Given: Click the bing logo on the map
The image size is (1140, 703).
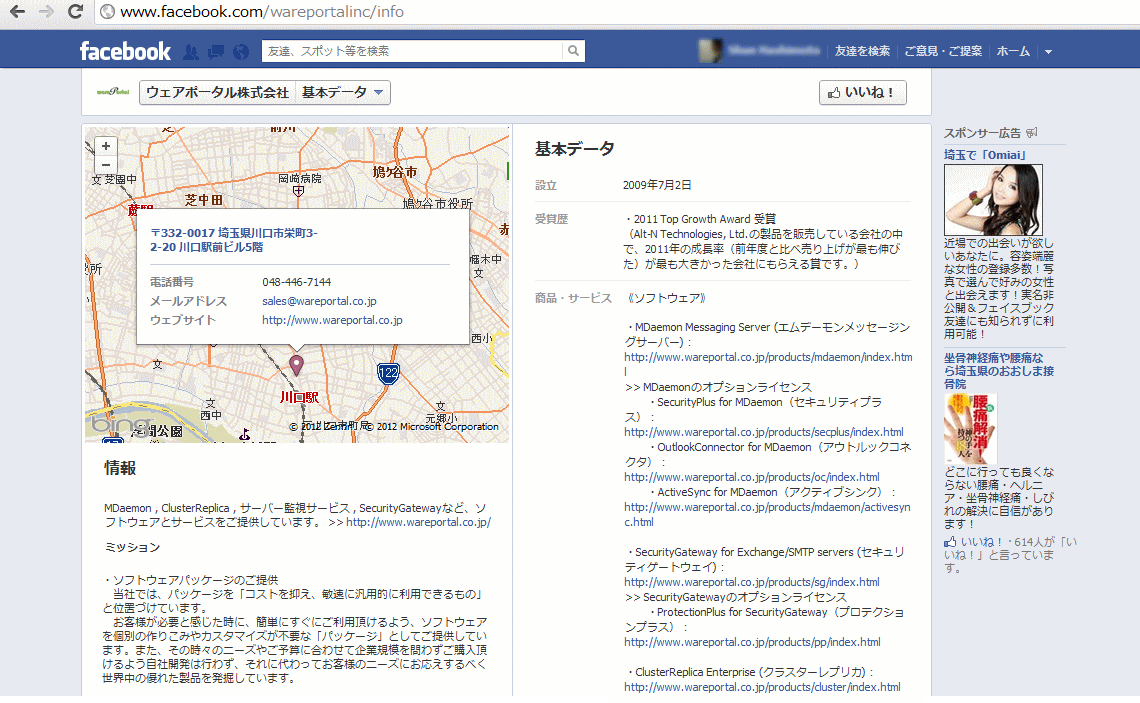Looking at the screenshot, I should (x=120, y=423).
